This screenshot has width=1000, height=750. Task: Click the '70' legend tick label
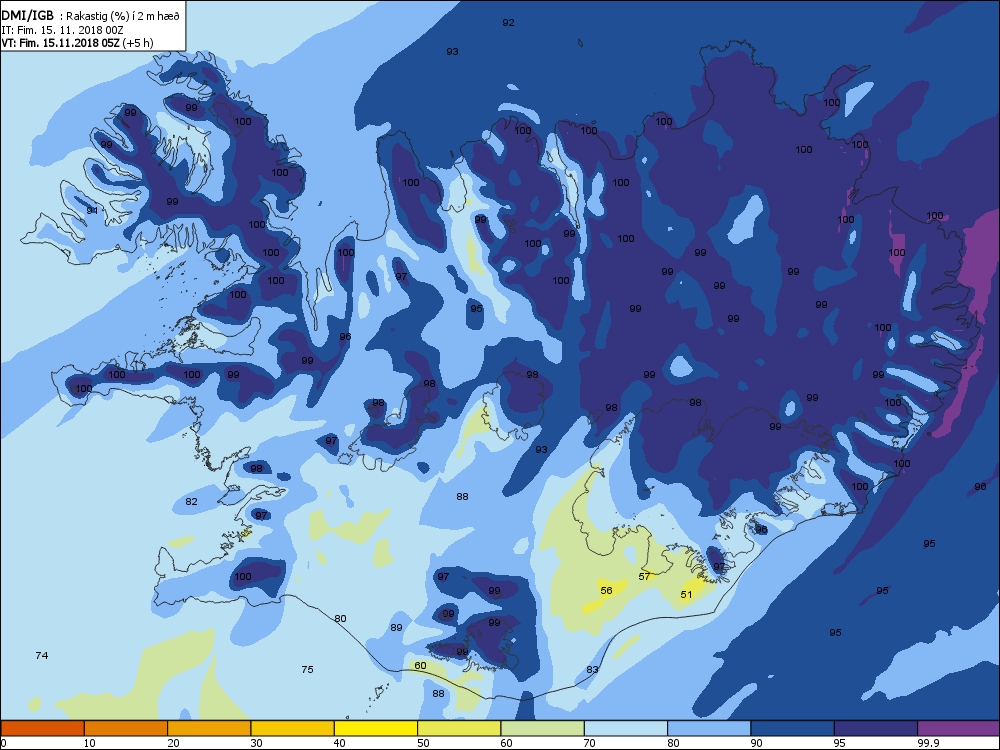(x=590, y=742)
